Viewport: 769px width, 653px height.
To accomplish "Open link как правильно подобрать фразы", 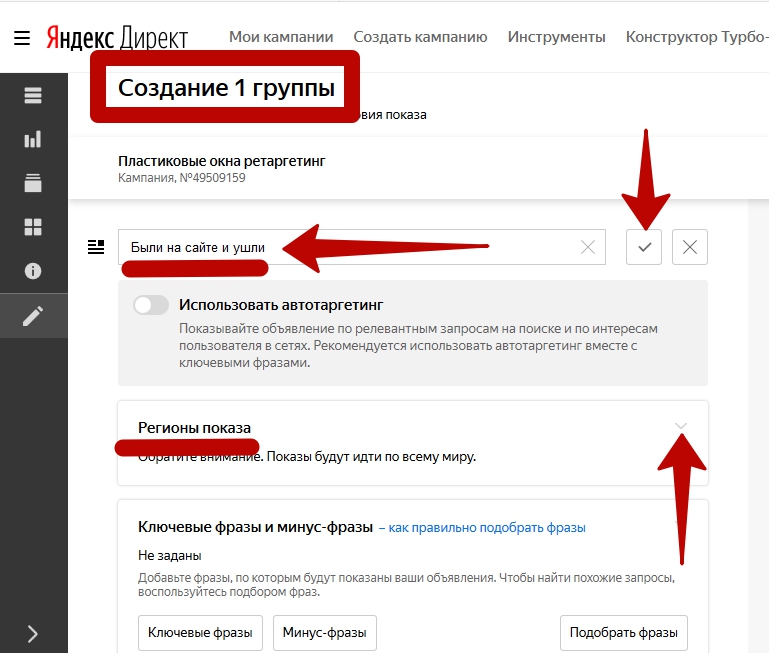I will 487,528.
